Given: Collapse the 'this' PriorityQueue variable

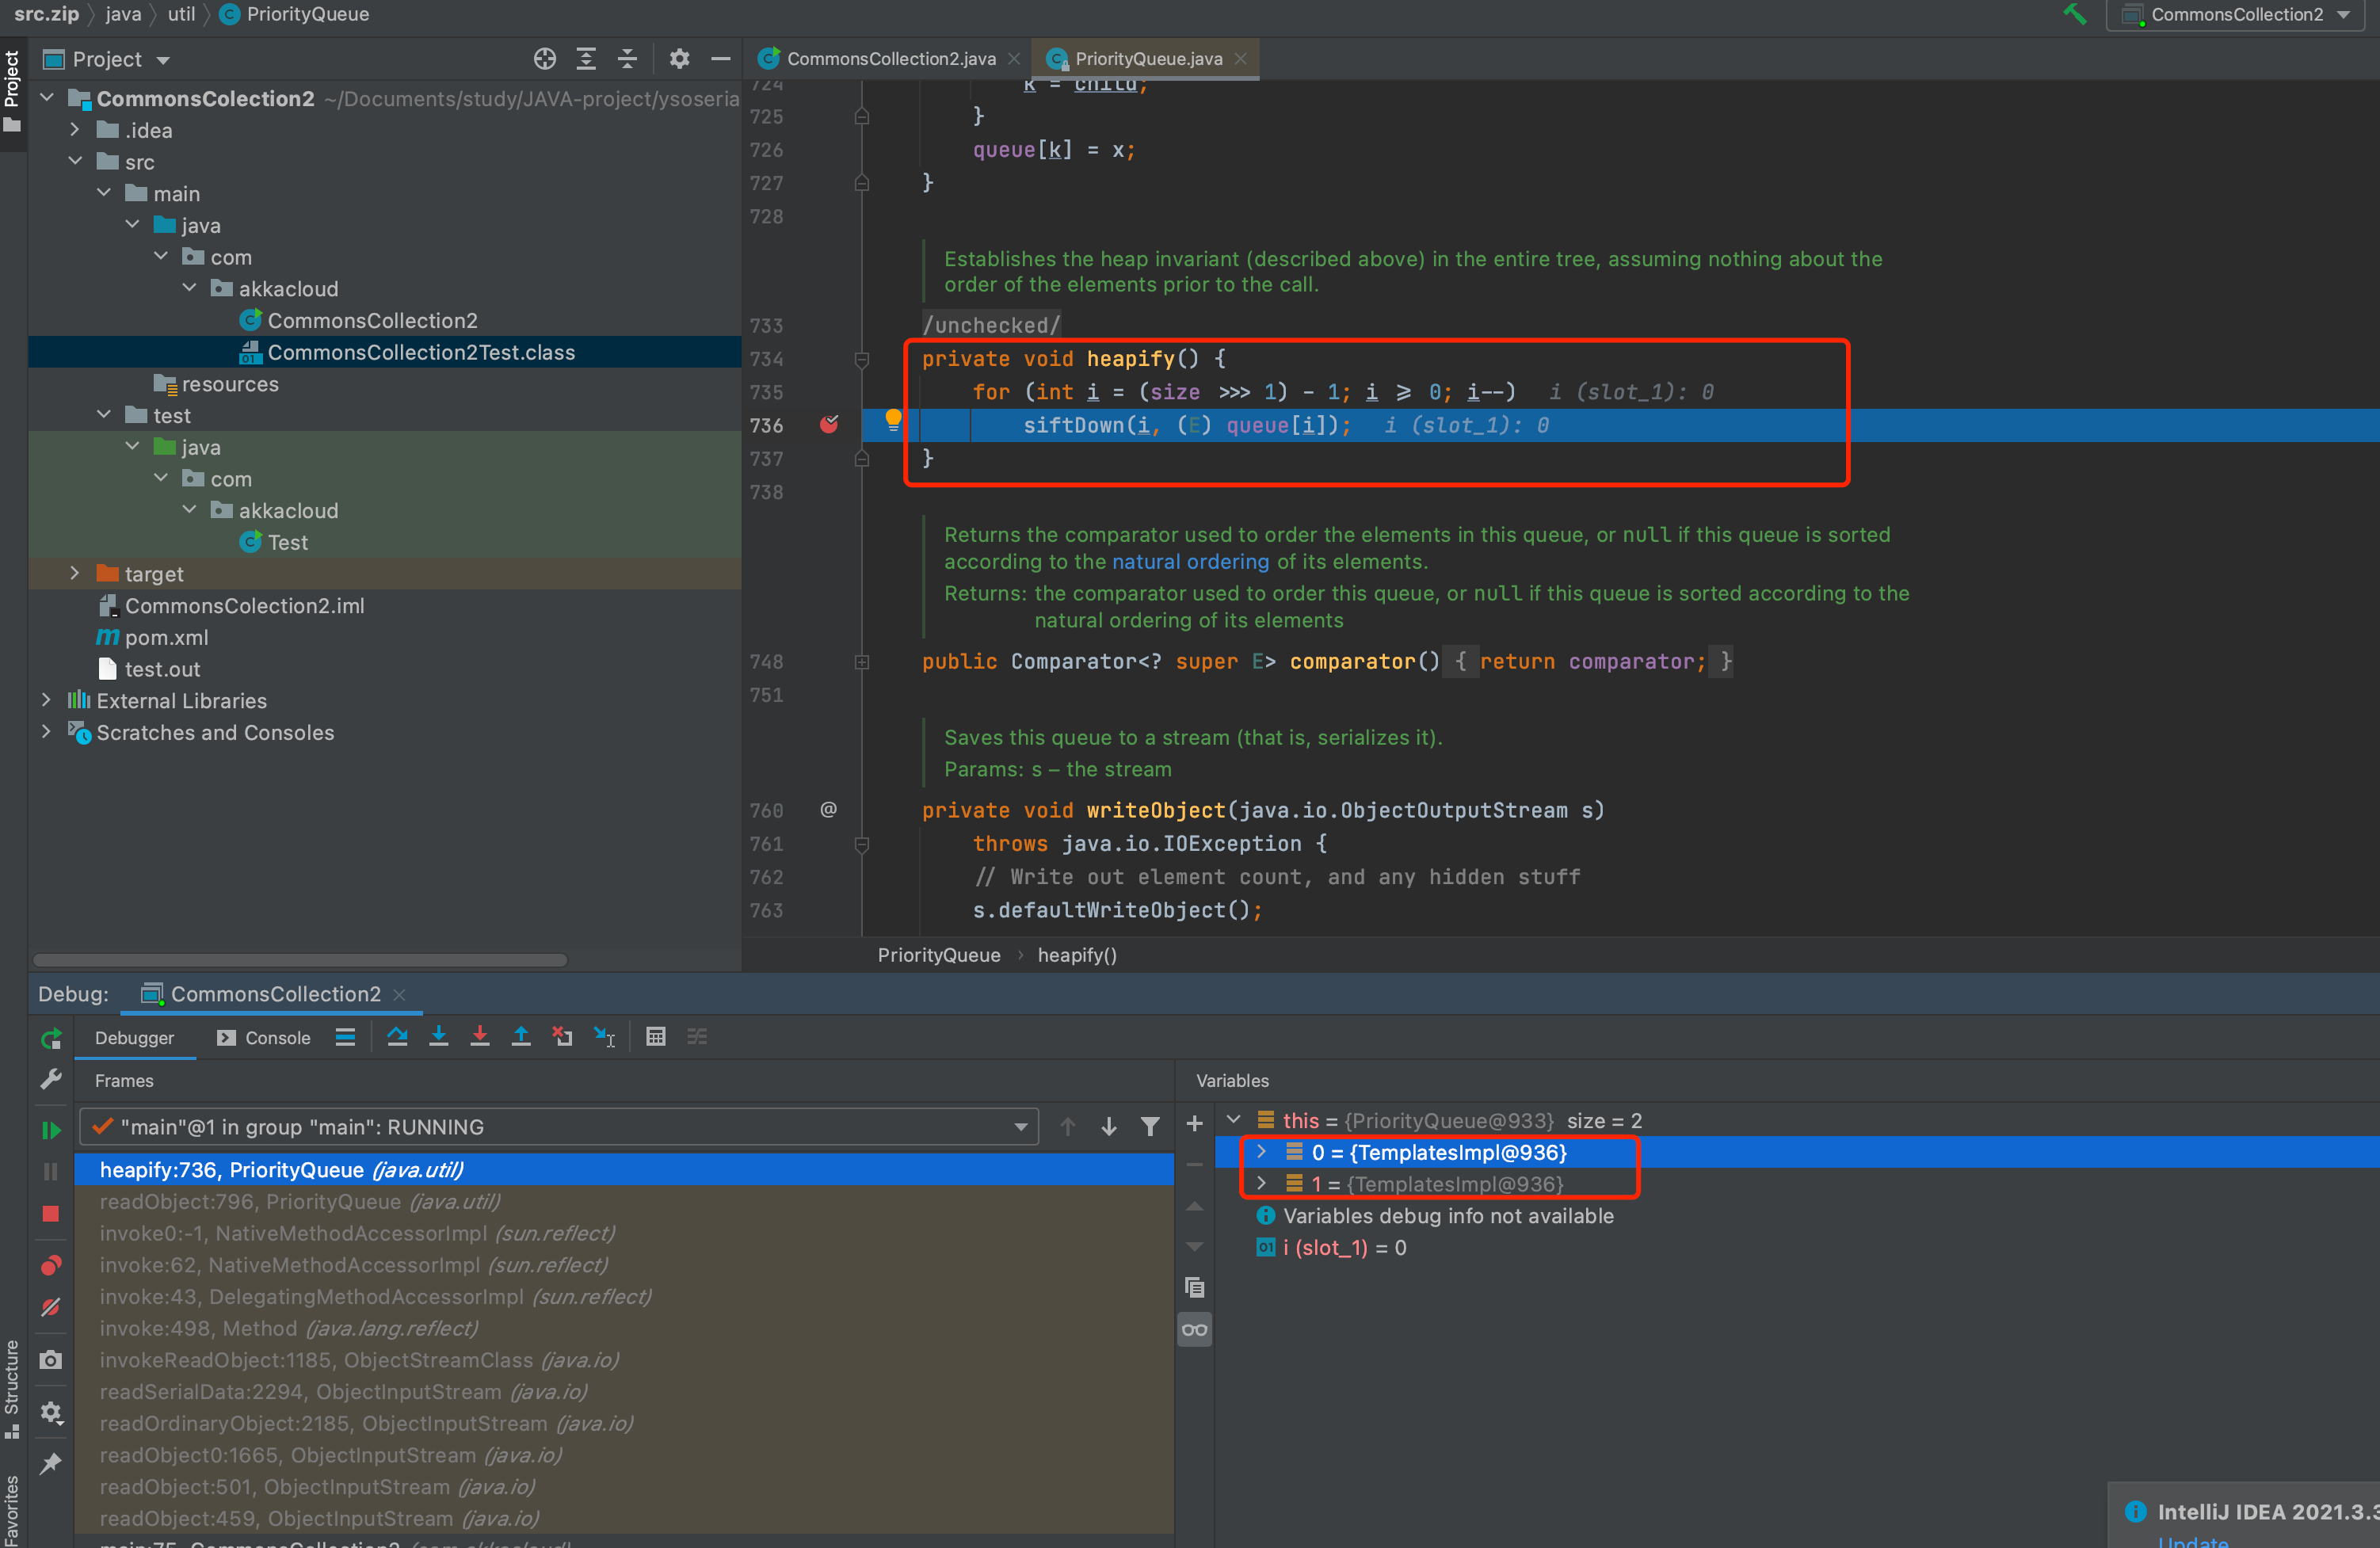Looking at the screenshot, I should tap(1234, 1120).
